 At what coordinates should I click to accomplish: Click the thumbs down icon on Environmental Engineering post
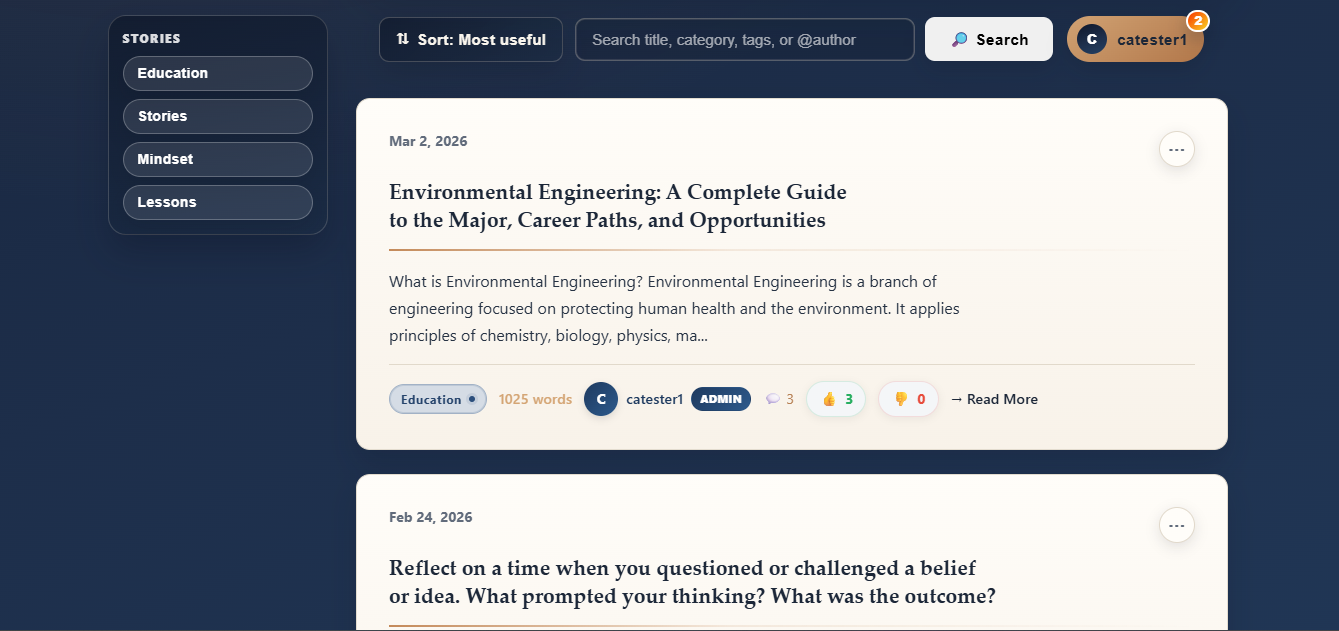pos(900,399)
